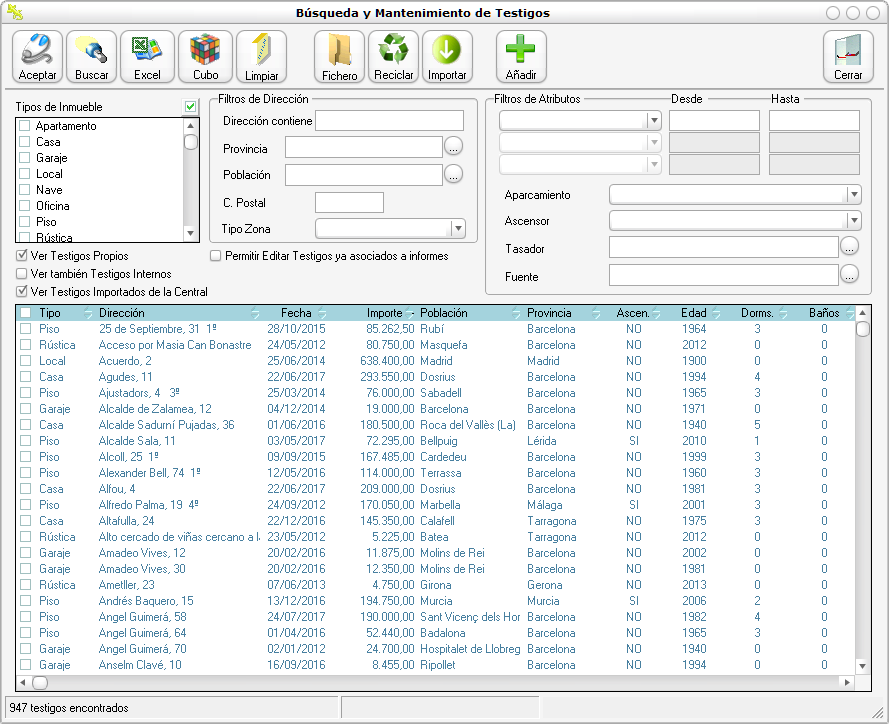Image resolution: width=889 pixels, height=724 pixels.
Task: Click the Aceptar mouse icon button
Action: [x=38, y=56]
